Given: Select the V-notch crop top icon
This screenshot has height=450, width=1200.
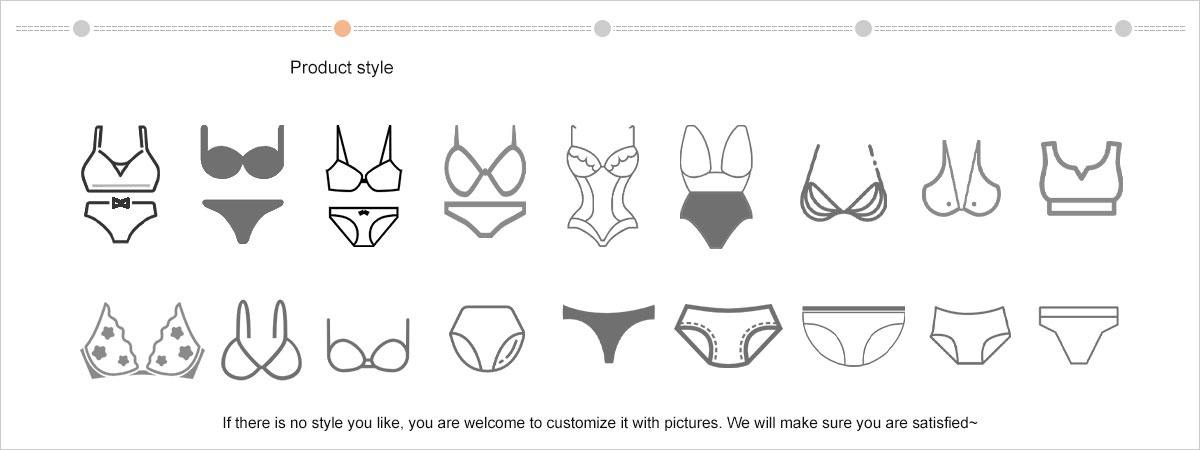Looking at the screenshot, I should click(1081, 178).
